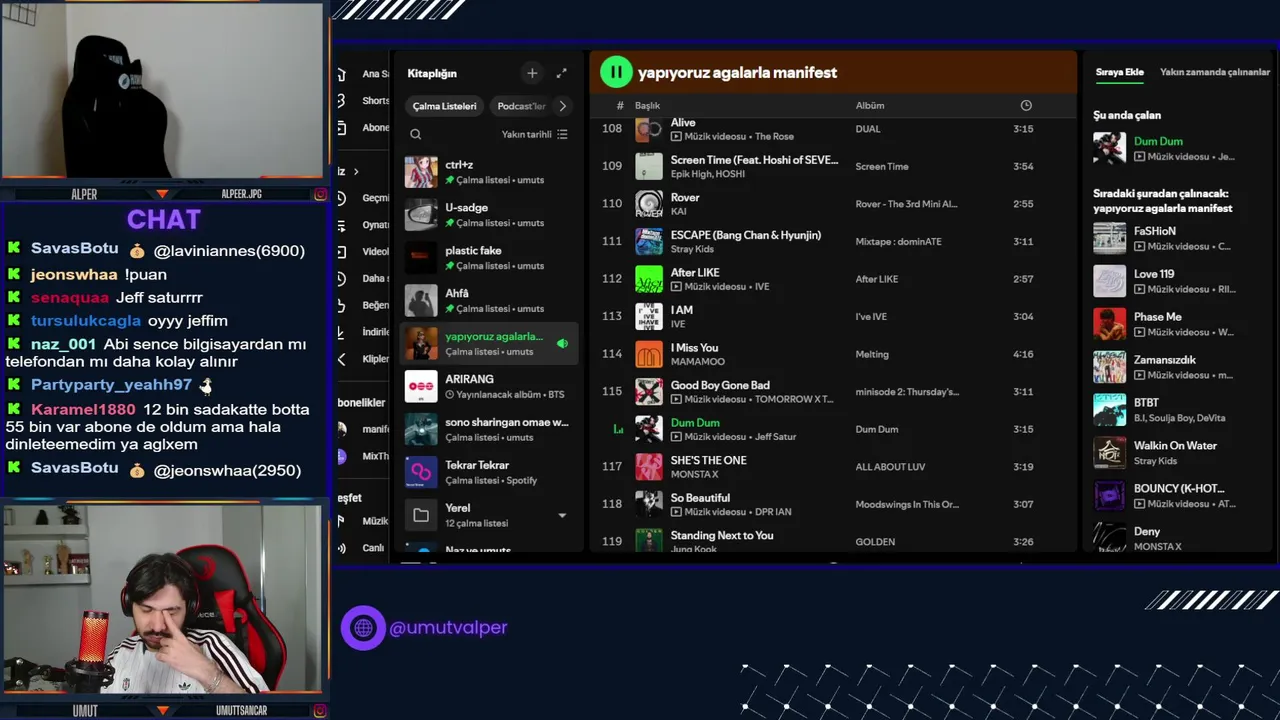Click the list view icon beside Yakın tarihli
This screenshot has height=720, width=1280.
[x=562, y=134]
